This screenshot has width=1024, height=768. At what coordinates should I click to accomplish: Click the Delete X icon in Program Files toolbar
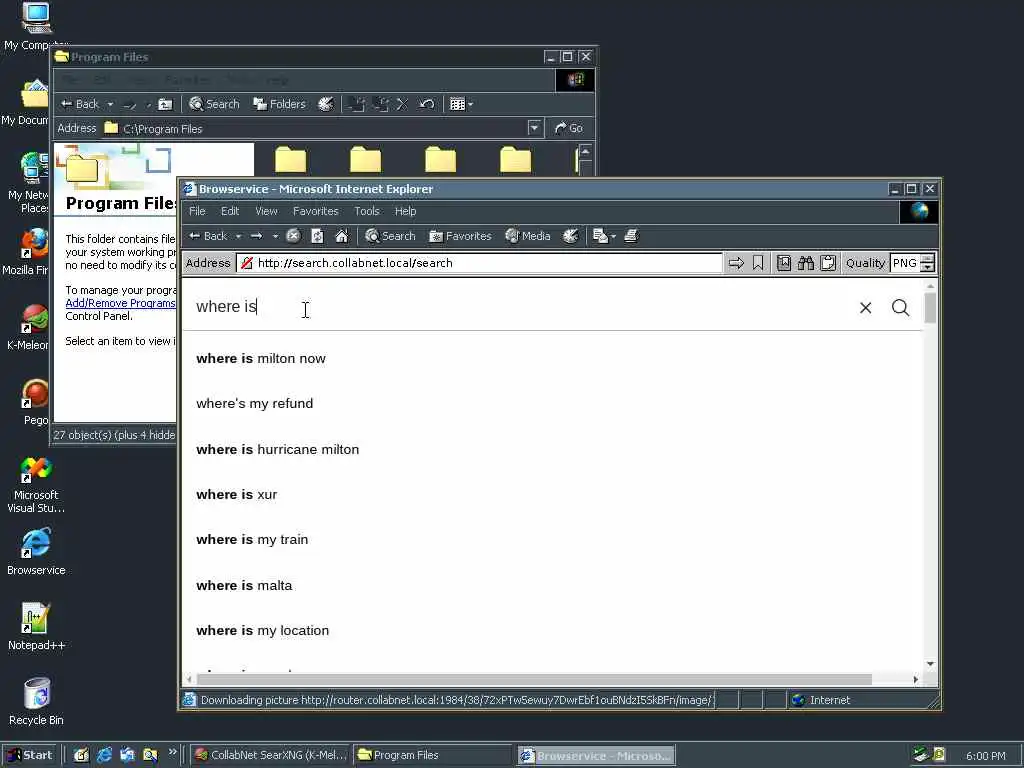pyautogui.click(x=402, y=104)
